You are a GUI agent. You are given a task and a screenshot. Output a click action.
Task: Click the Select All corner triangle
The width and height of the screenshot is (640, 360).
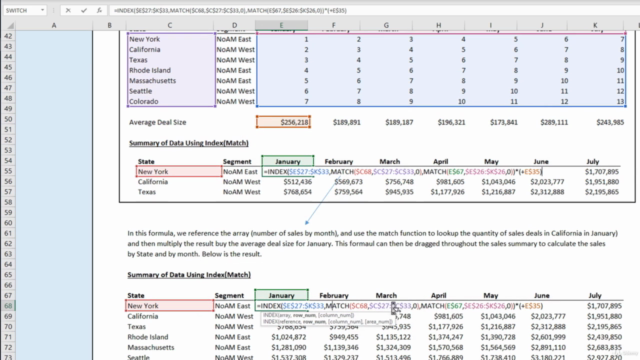tap(9, 26)
